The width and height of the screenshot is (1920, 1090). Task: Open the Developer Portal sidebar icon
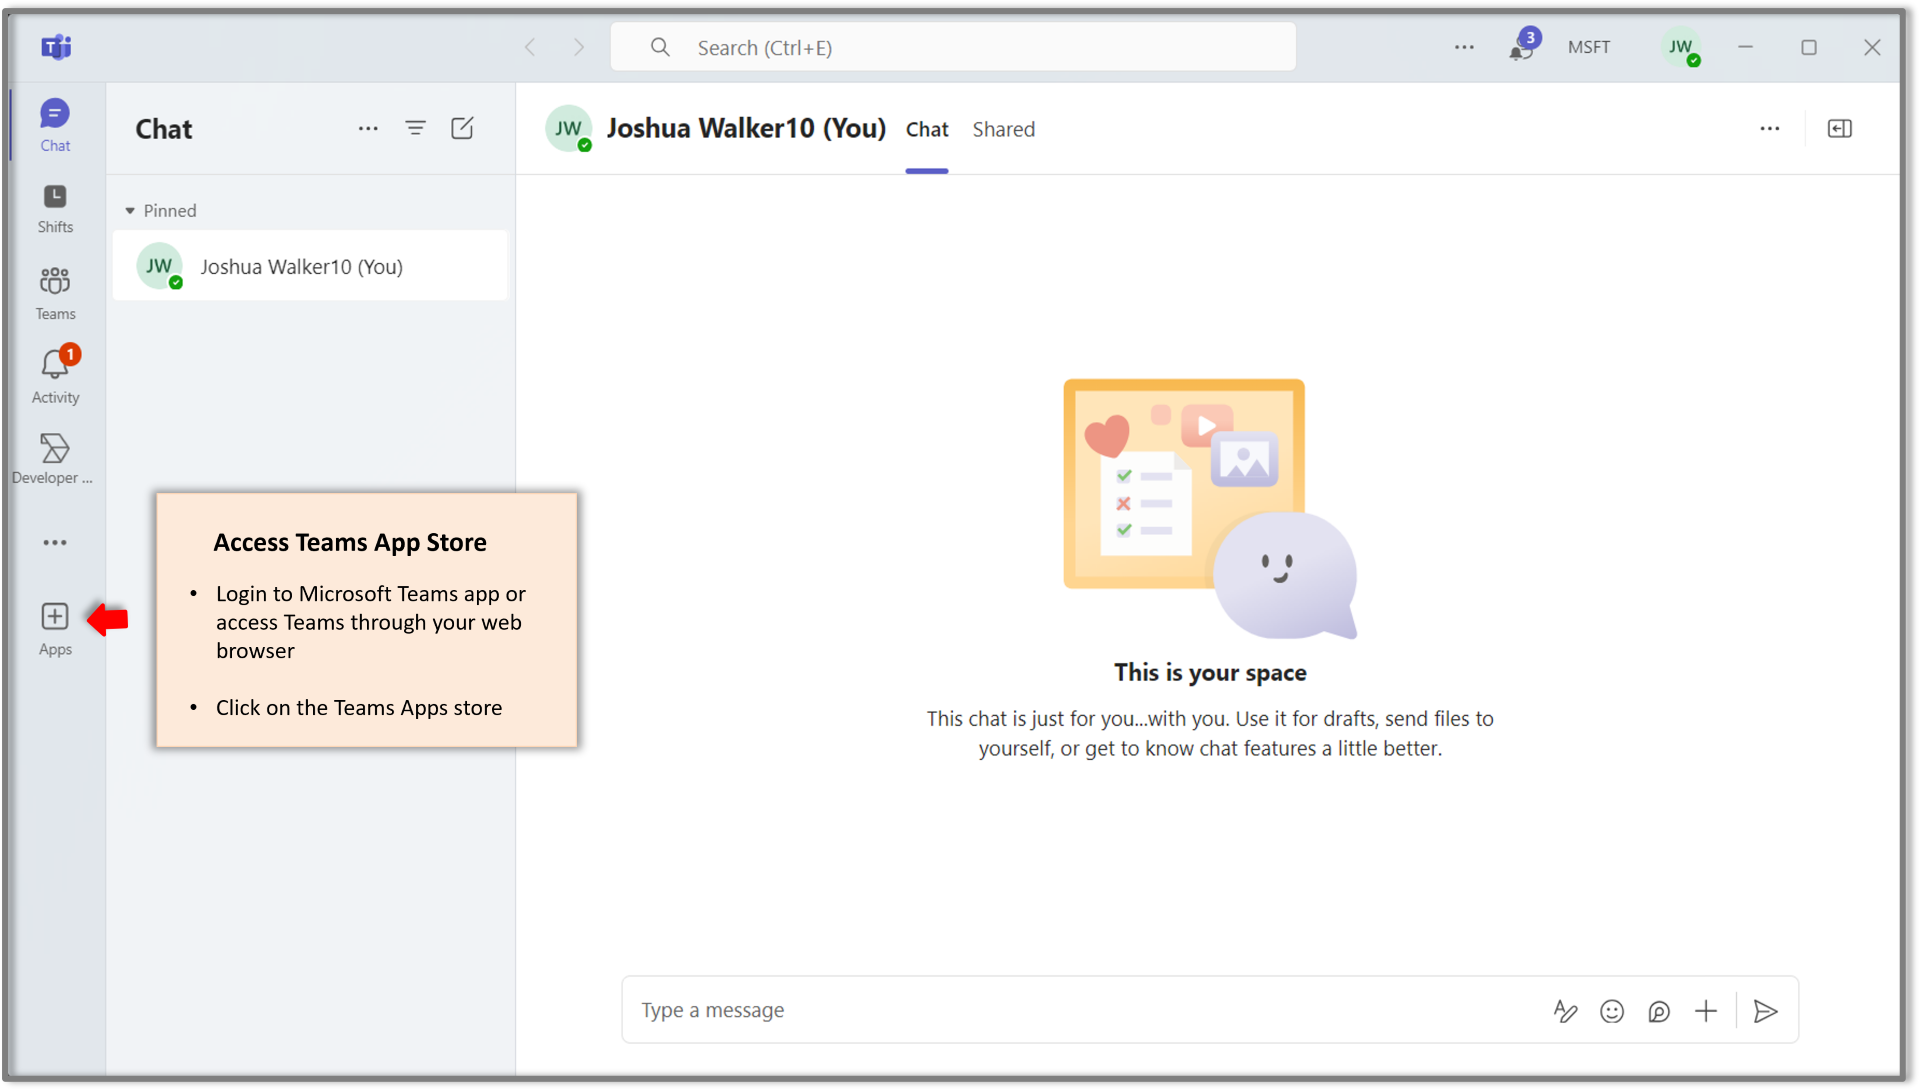[55, 458]
